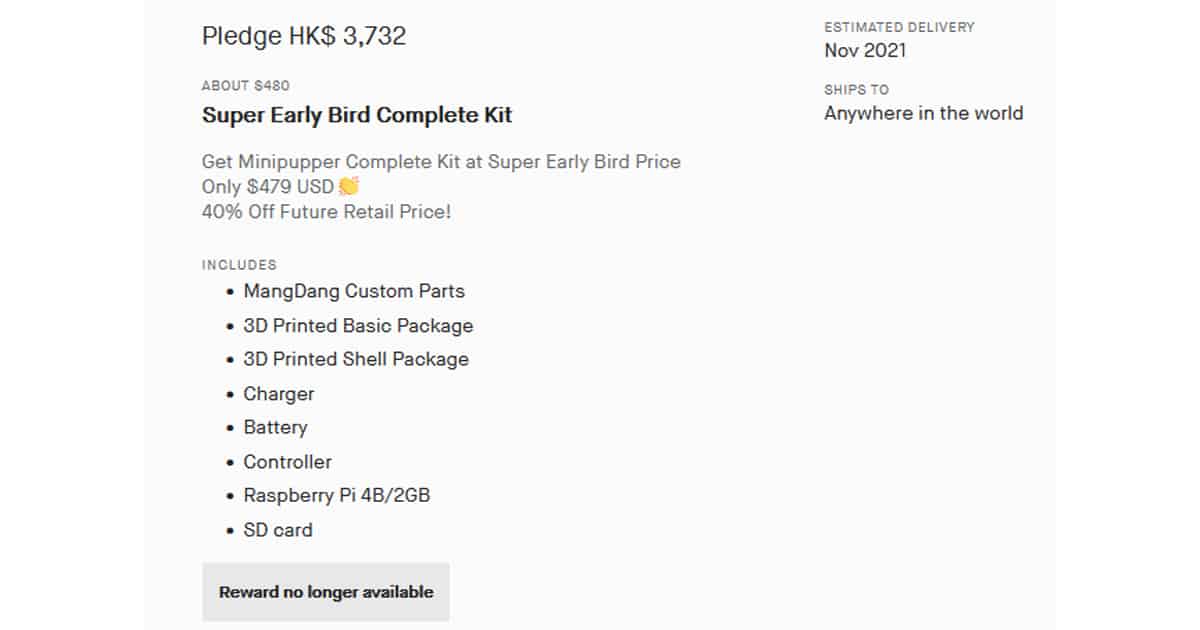Click the Anywhere in the world text

pos(923,113)
